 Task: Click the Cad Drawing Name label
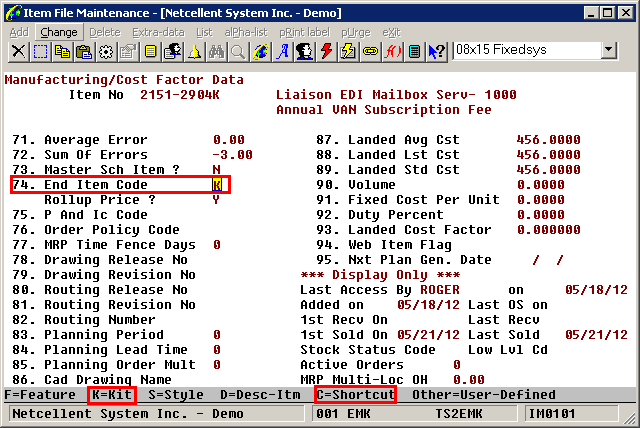click(x=108, y=380)
